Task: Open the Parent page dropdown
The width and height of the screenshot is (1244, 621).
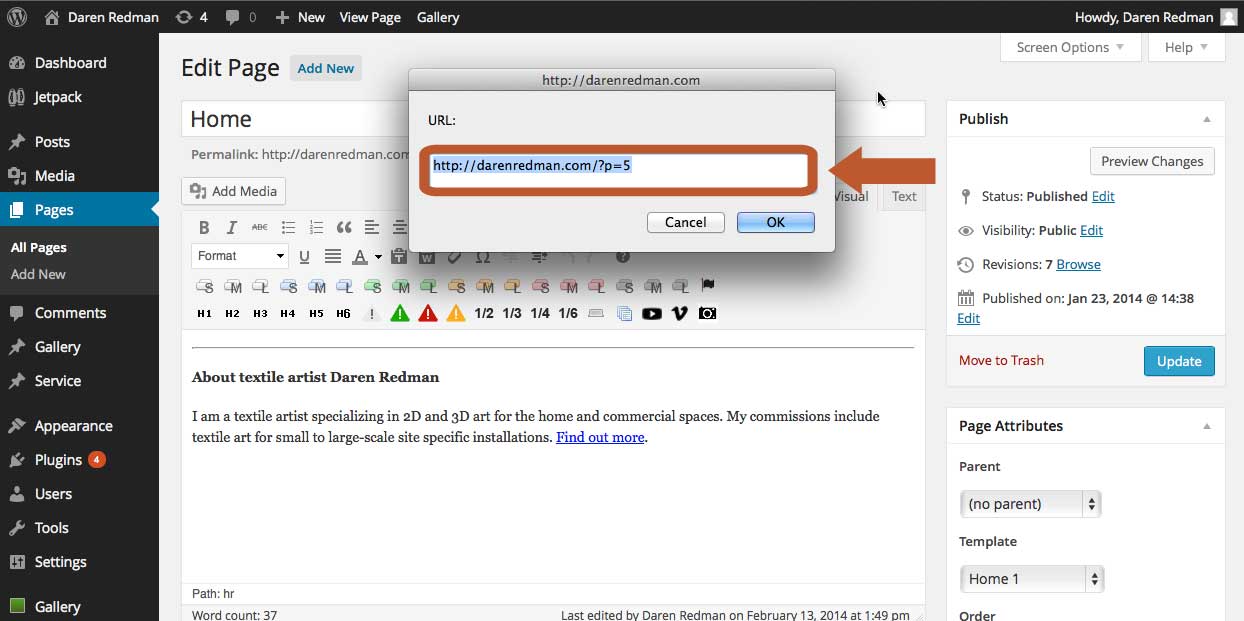Action: [1030, 504]
